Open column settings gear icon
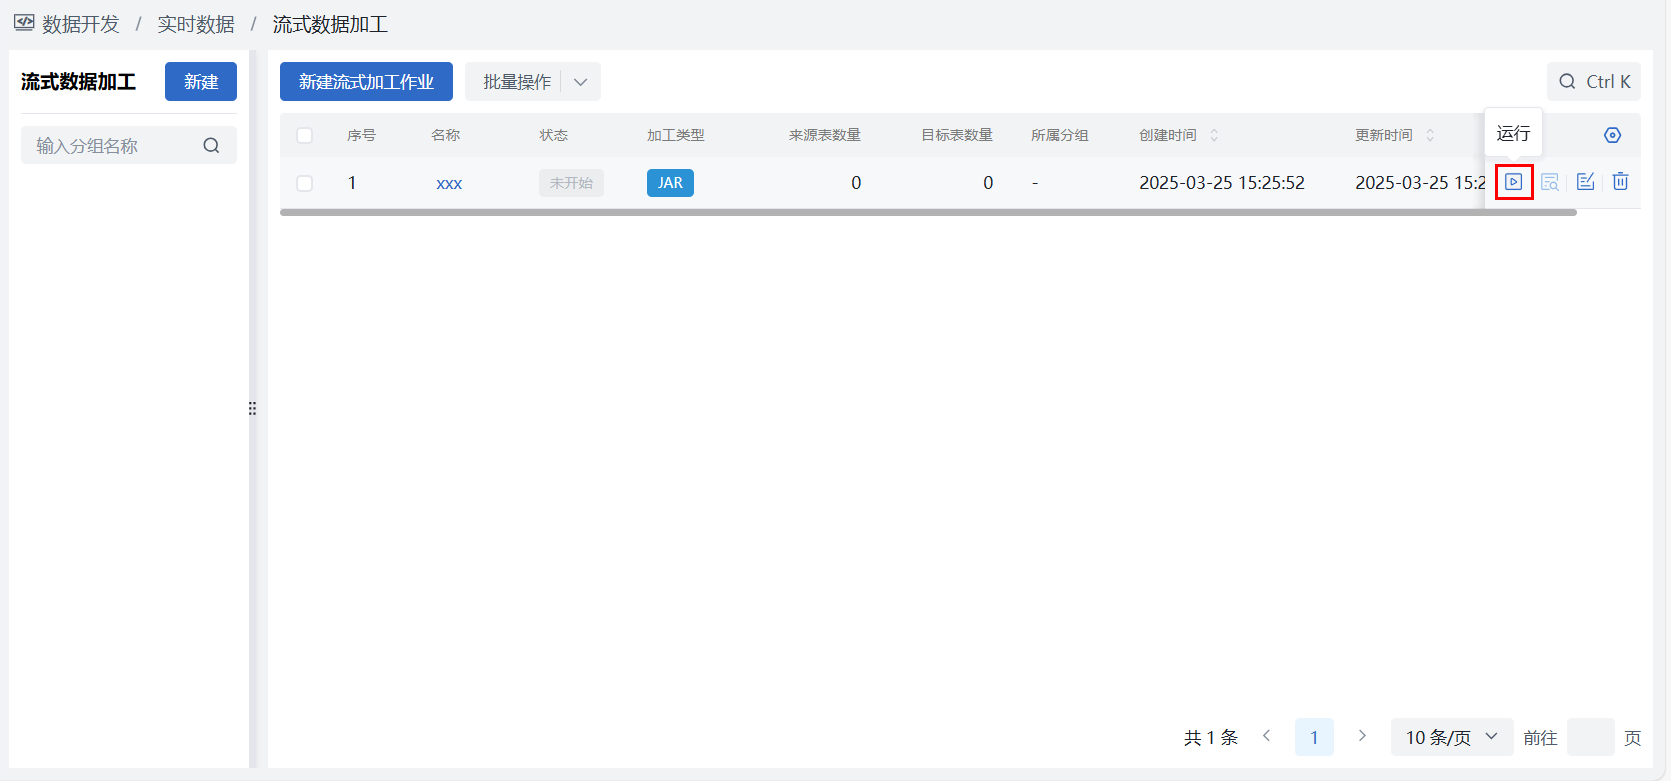The width and height of the screenshot is (1671, 781). tap(1612, 135)
